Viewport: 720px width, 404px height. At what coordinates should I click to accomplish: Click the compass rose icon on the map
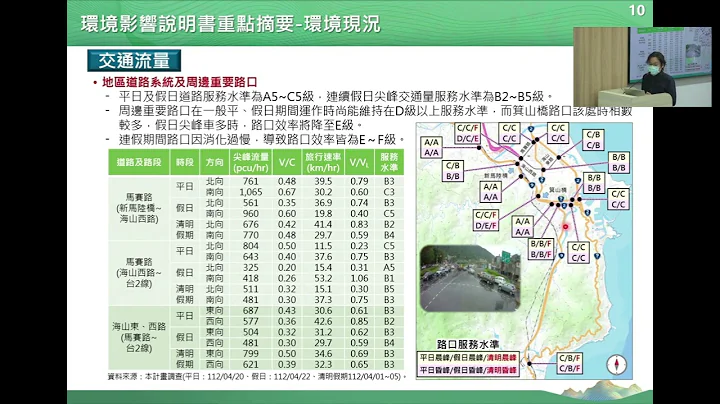pos(616,365)
